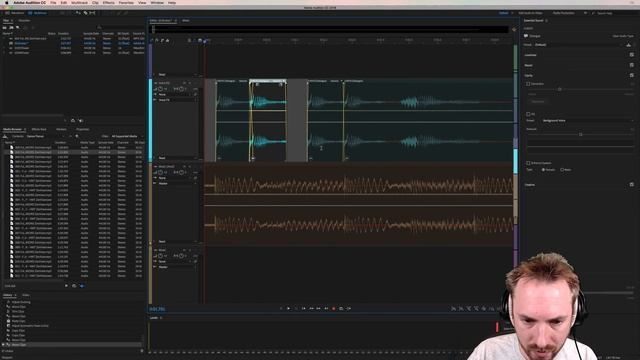
Task: Select the Female radio button
Action: pyautogui.click(x=543, y=169)
